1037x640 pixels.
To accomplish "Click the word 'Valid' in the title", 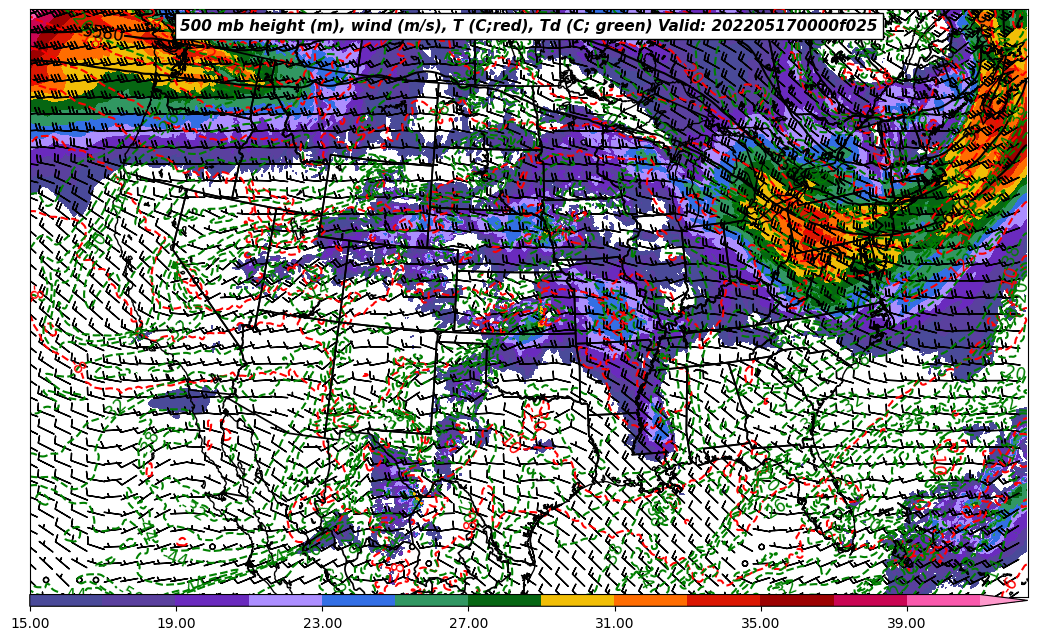I will pyautogui.click(x=683, y=26).
